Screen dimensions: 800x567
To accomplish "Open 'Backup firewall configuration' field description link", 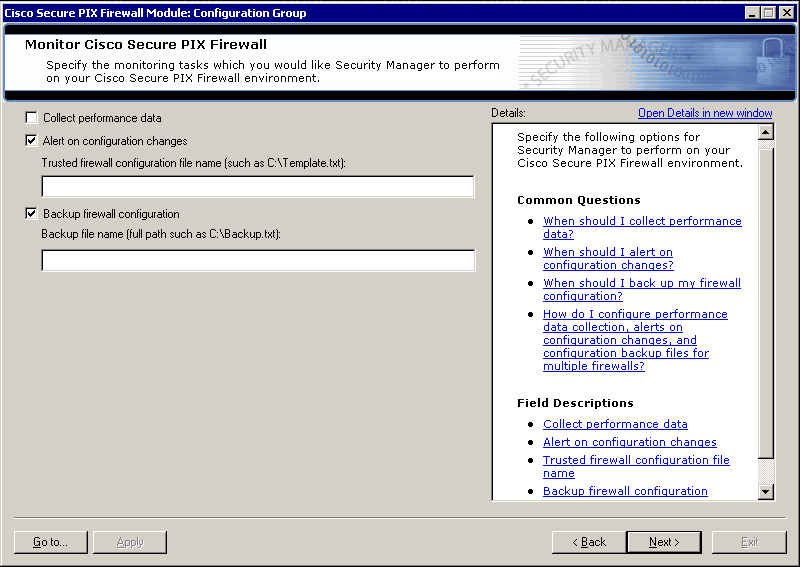I will (625, 491).
